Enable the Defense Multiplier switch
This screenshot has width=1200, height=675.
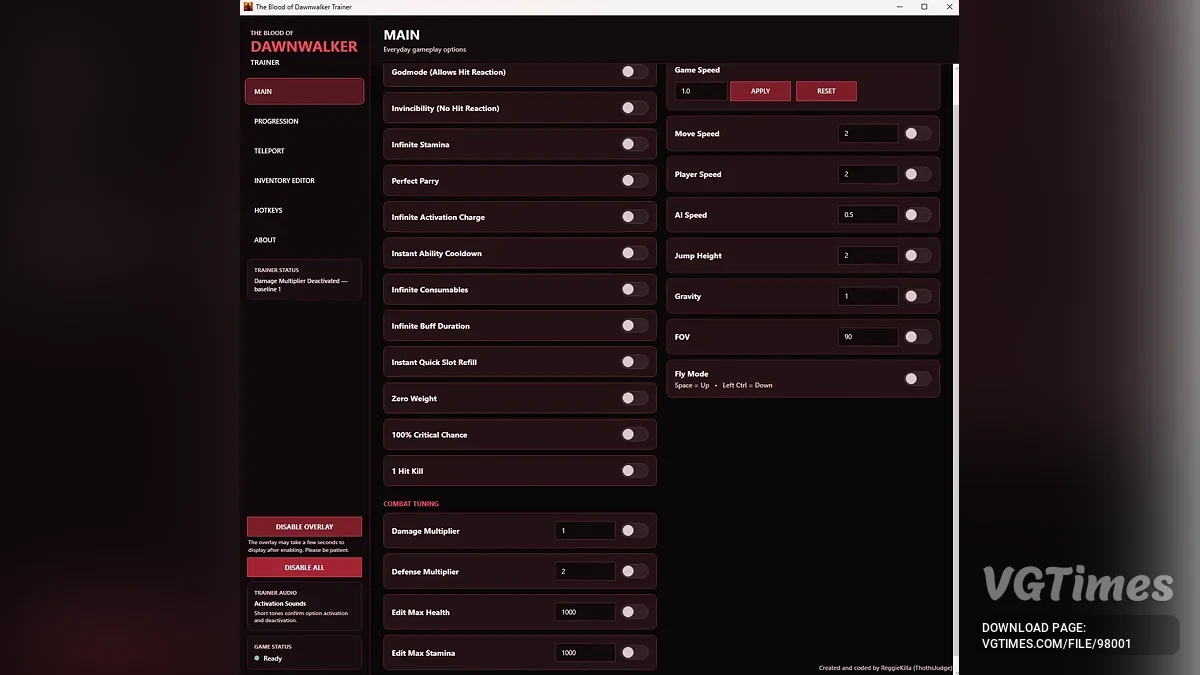[634, 571]
